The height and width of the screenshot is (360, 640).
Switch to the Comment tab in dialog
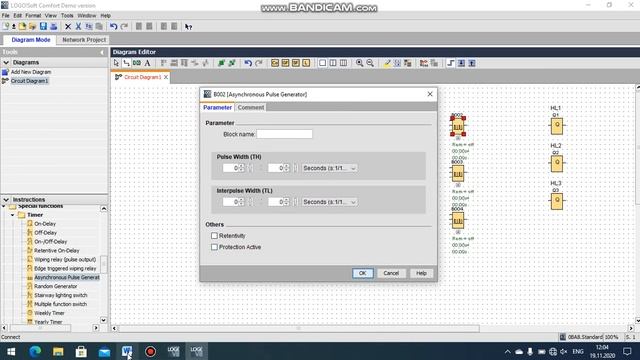click(251, 107)
